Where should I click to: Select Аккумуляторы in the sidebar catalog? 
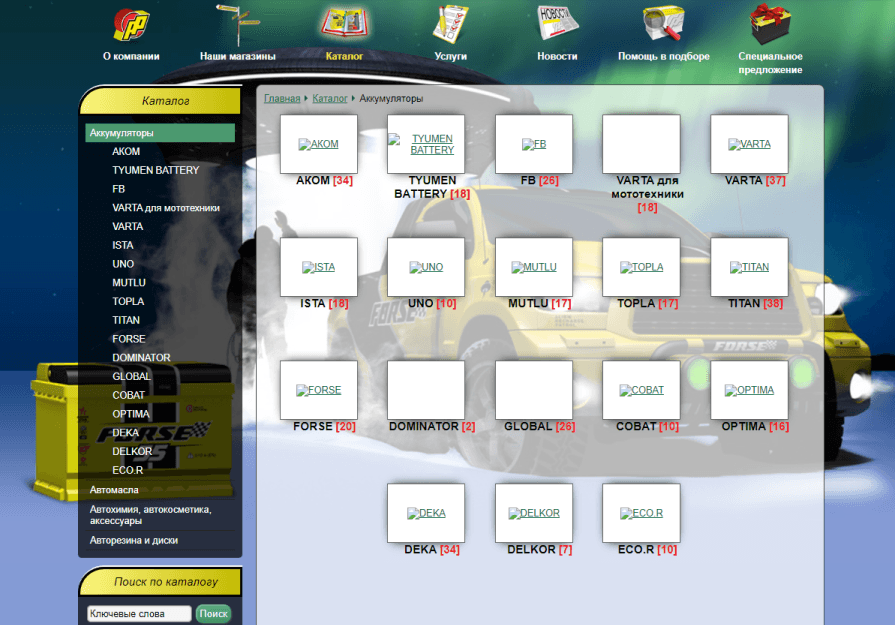click(160, 133)
